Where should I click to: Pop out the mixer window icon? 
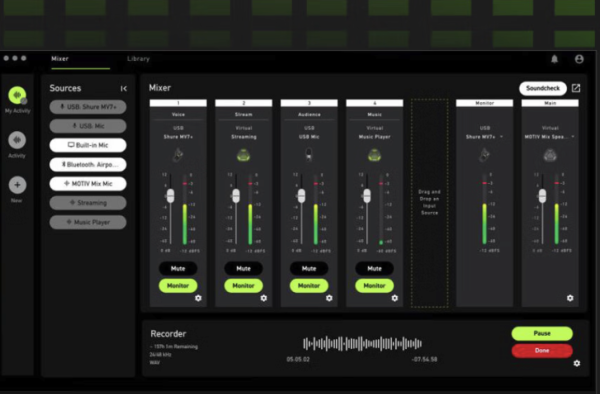[x=576, y=88]
